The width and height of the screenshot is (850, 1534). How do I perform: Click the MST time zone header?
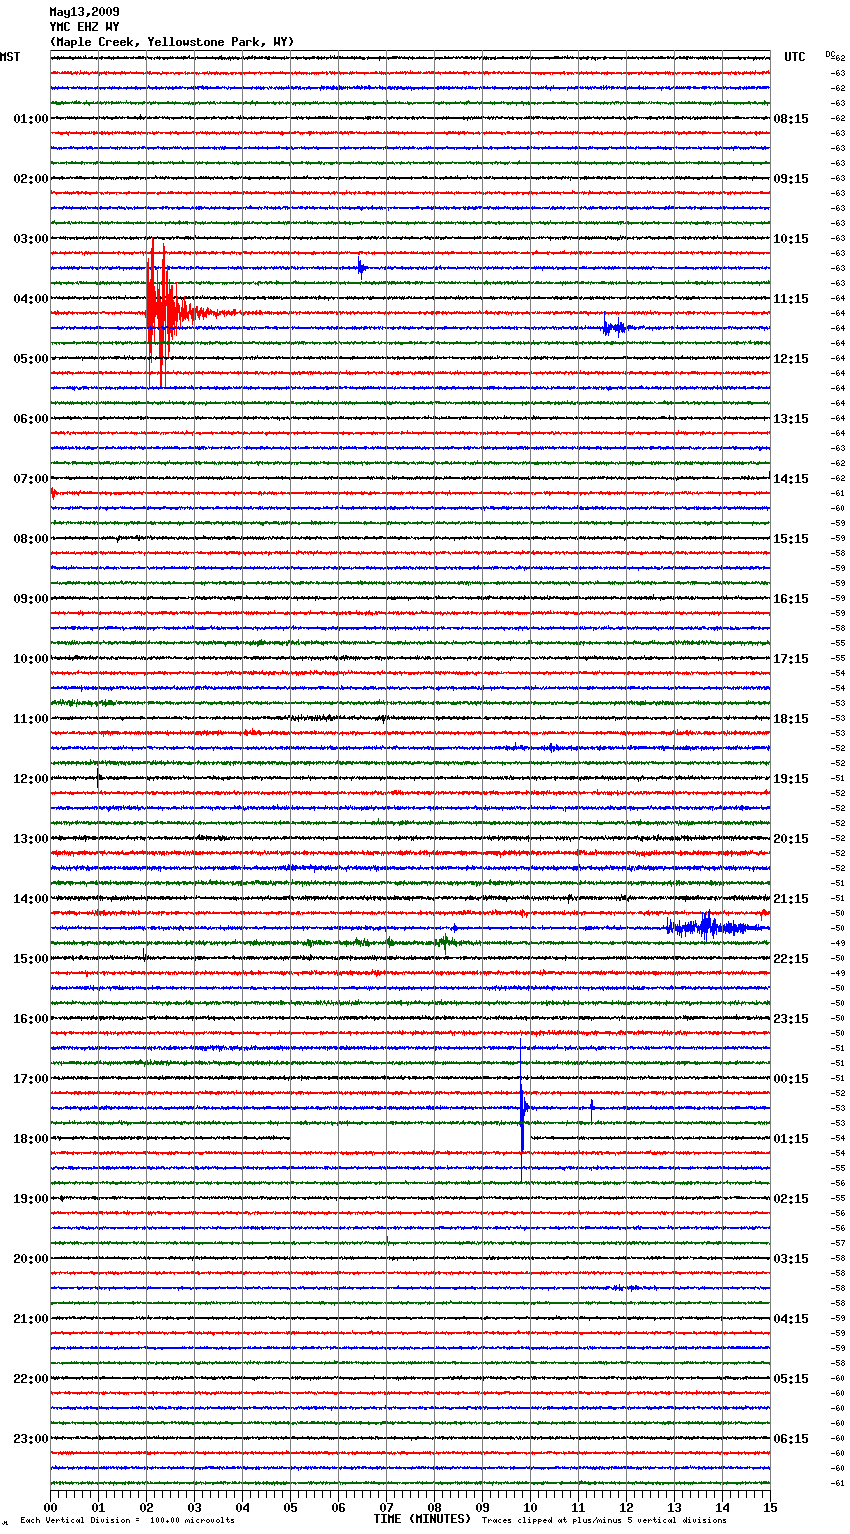pyautogui.click(x=10, y=57)
